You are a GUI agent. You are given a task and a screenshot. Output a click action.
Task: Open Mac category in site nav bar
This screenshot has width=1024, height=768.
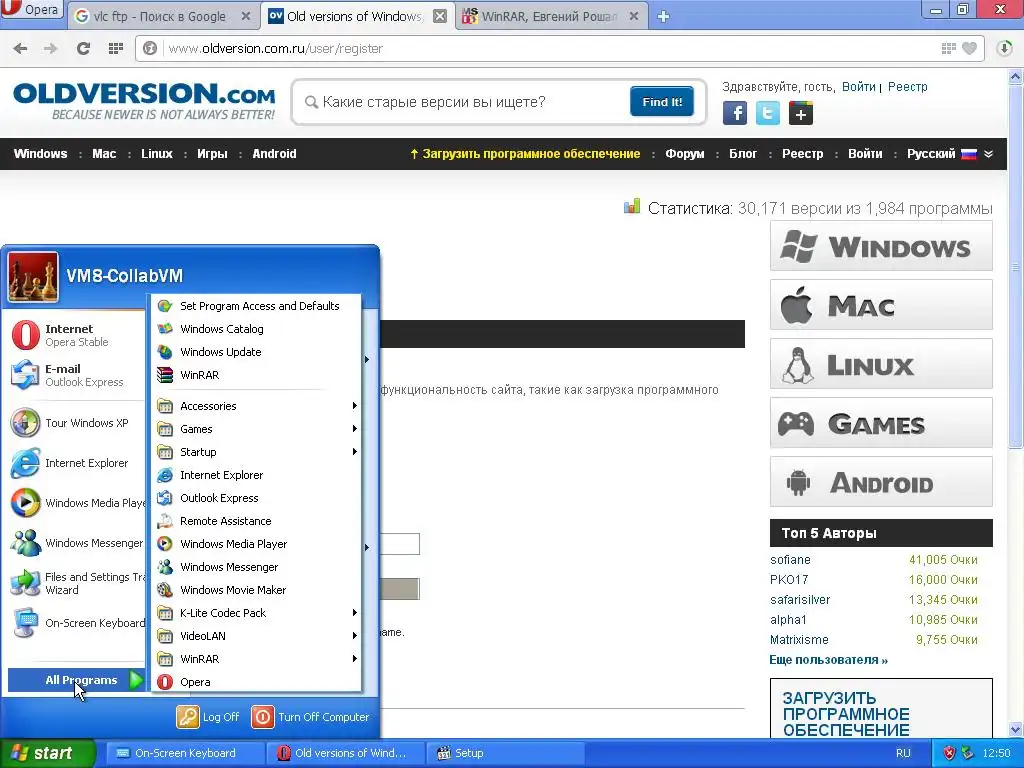pos(104,154)
